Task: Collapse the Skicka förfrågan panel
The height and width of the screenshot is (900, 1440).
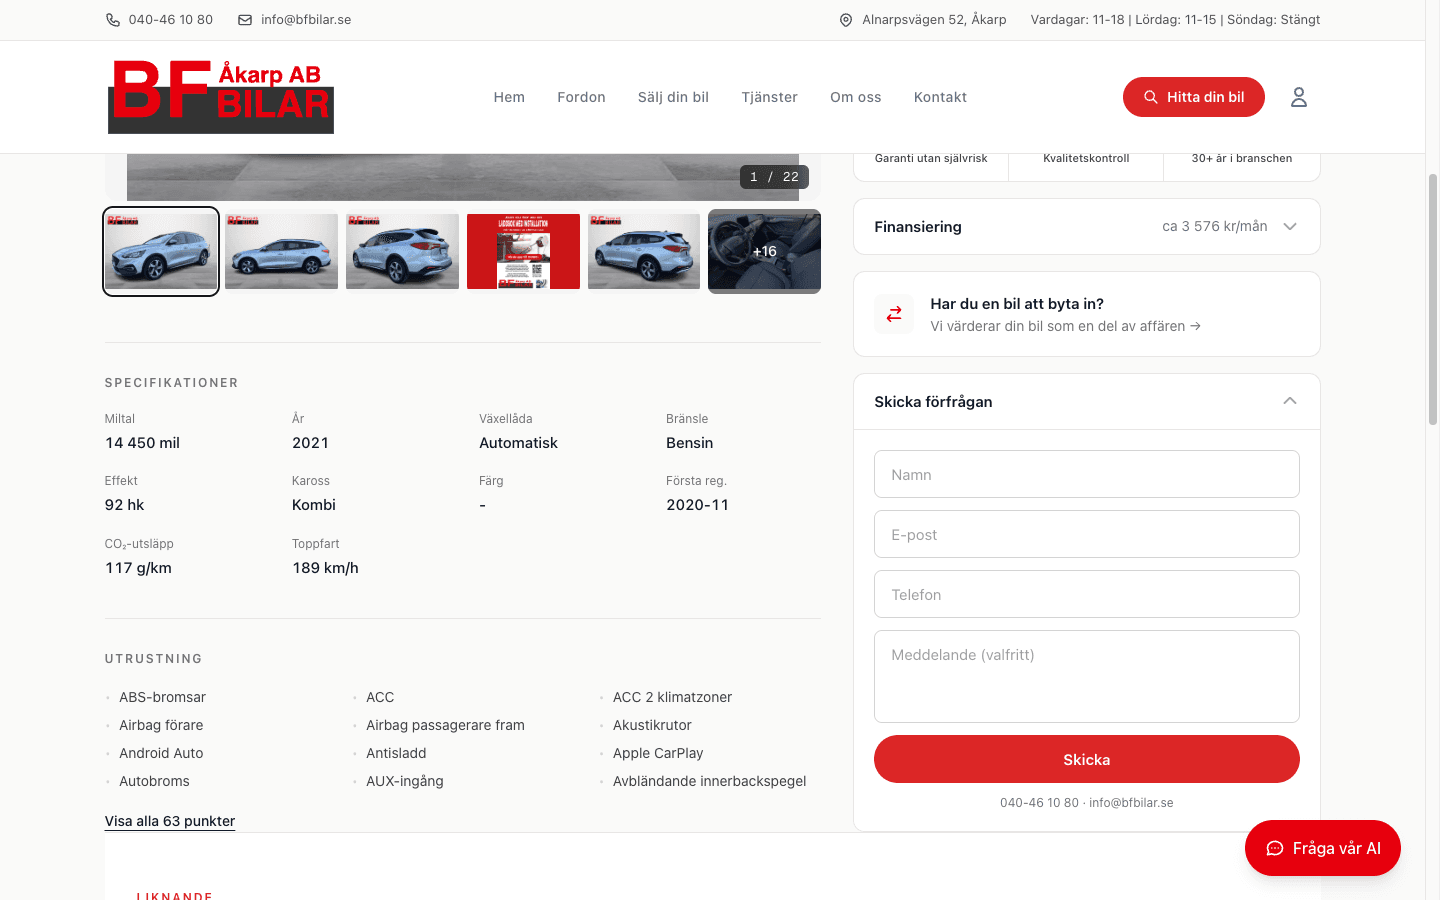Action: [x=1290, y=401]
